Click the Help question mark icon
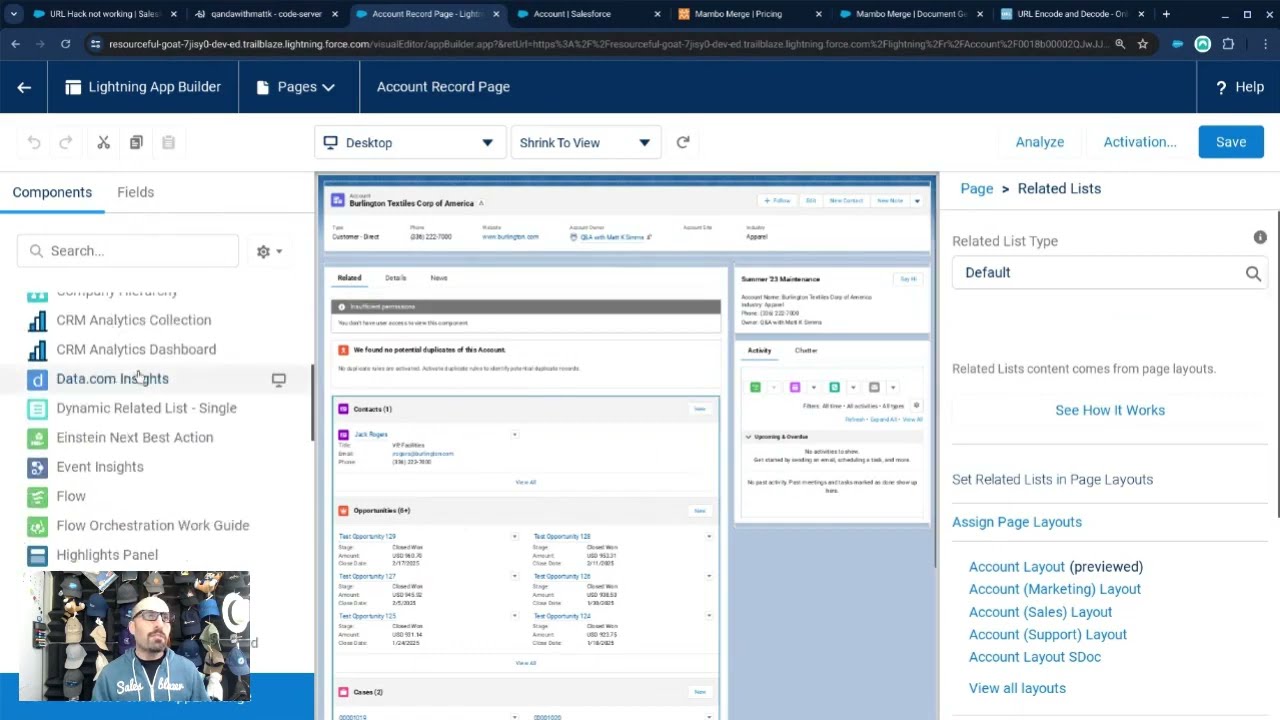Viewport: 1280px width, 720px height. click(1221, 87)
